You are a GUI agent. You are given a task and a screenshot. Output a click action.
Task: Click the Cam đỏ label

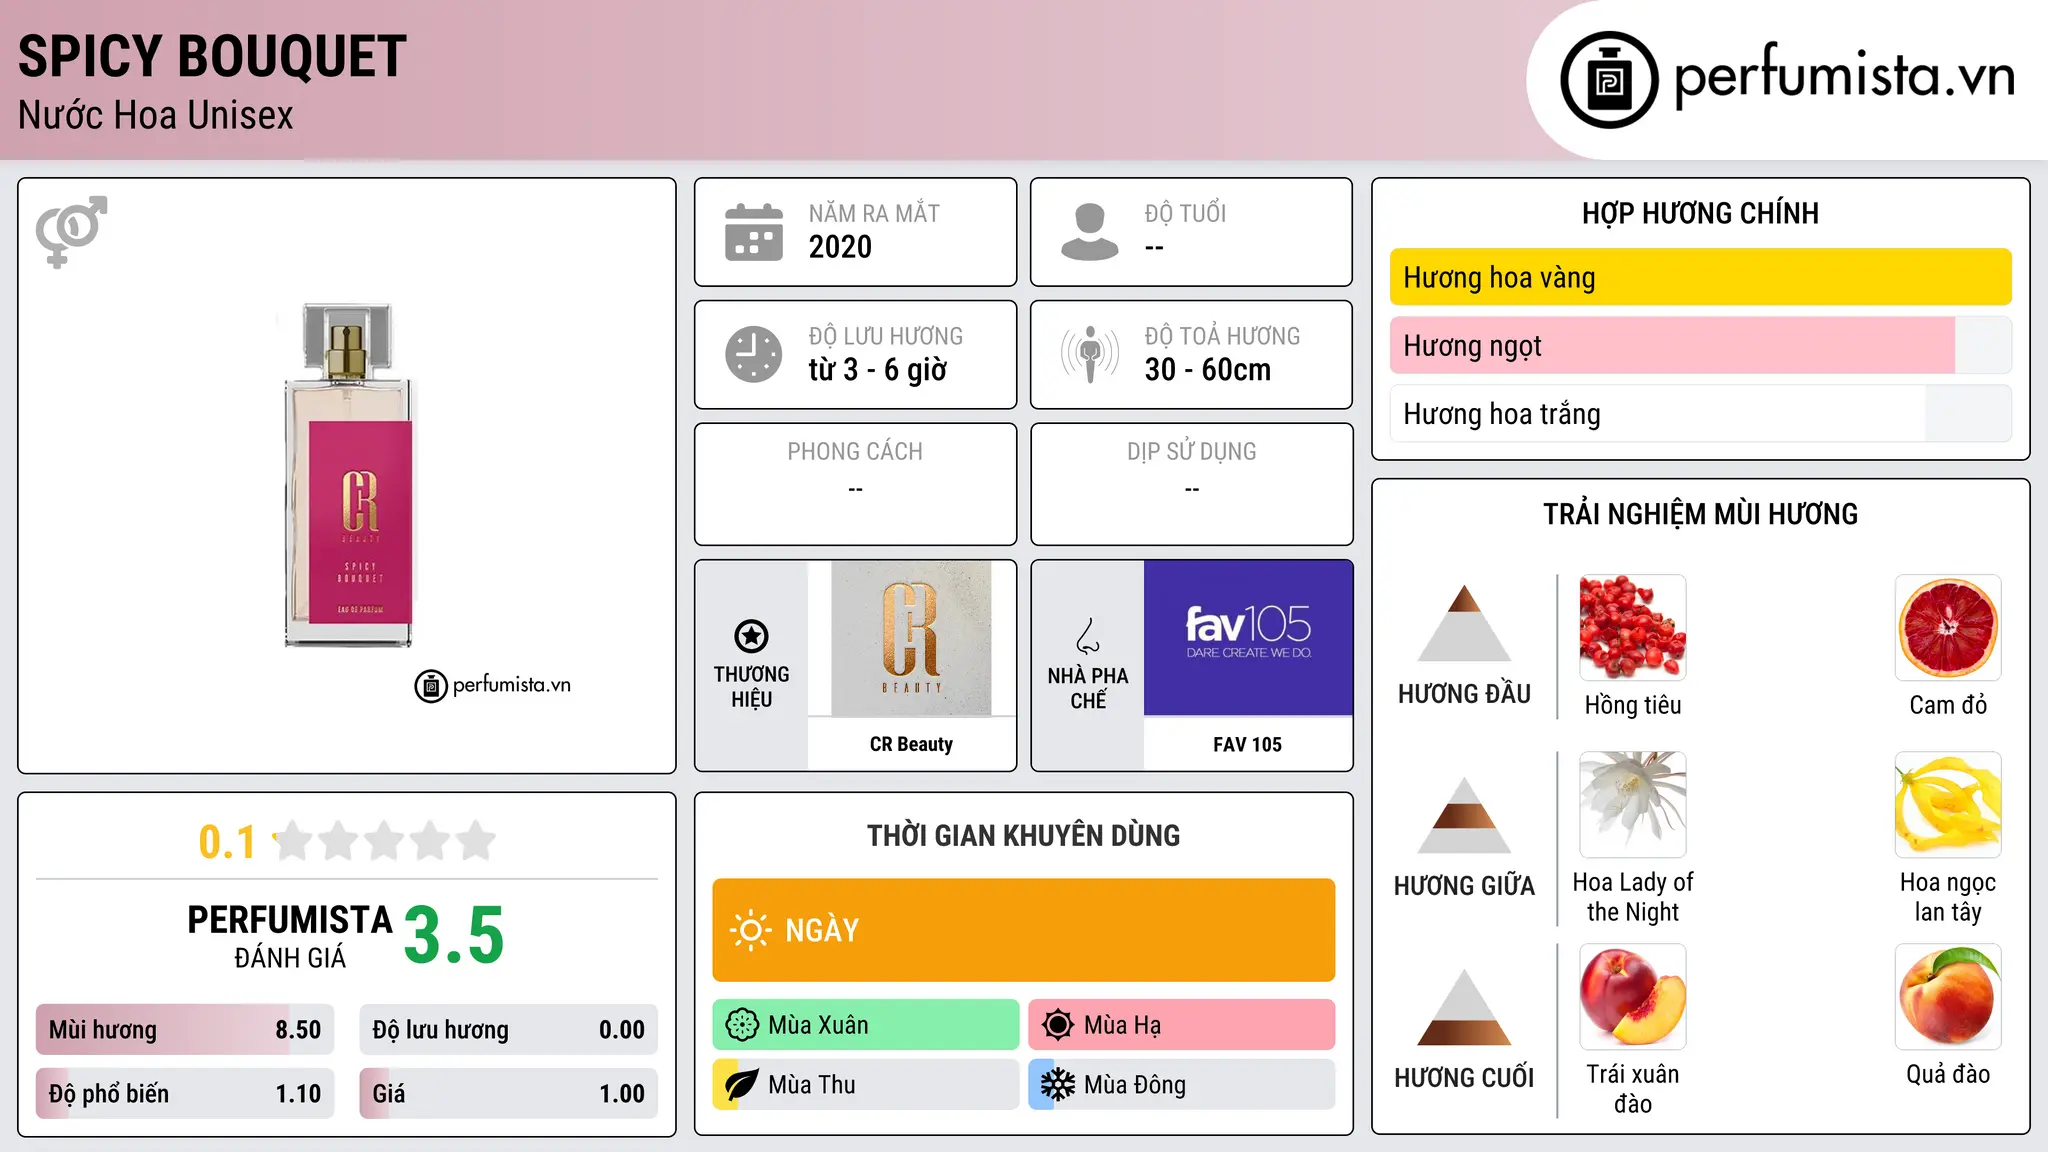[1948, 705]
